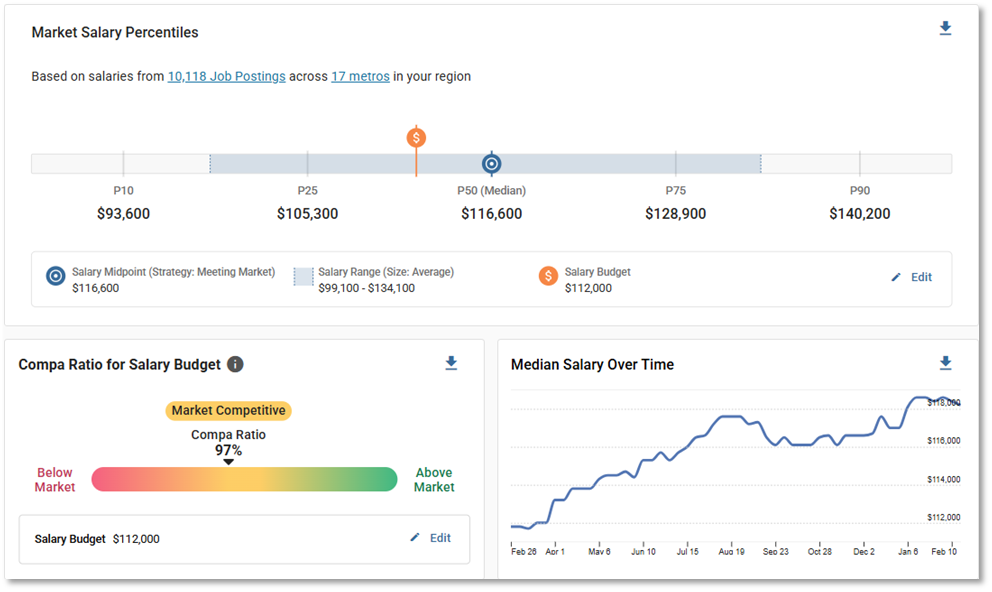Click the P10 tick mark on the percentile bar
Image resolution: width=992 pixels, height=592 pixels.
[123, 162]
